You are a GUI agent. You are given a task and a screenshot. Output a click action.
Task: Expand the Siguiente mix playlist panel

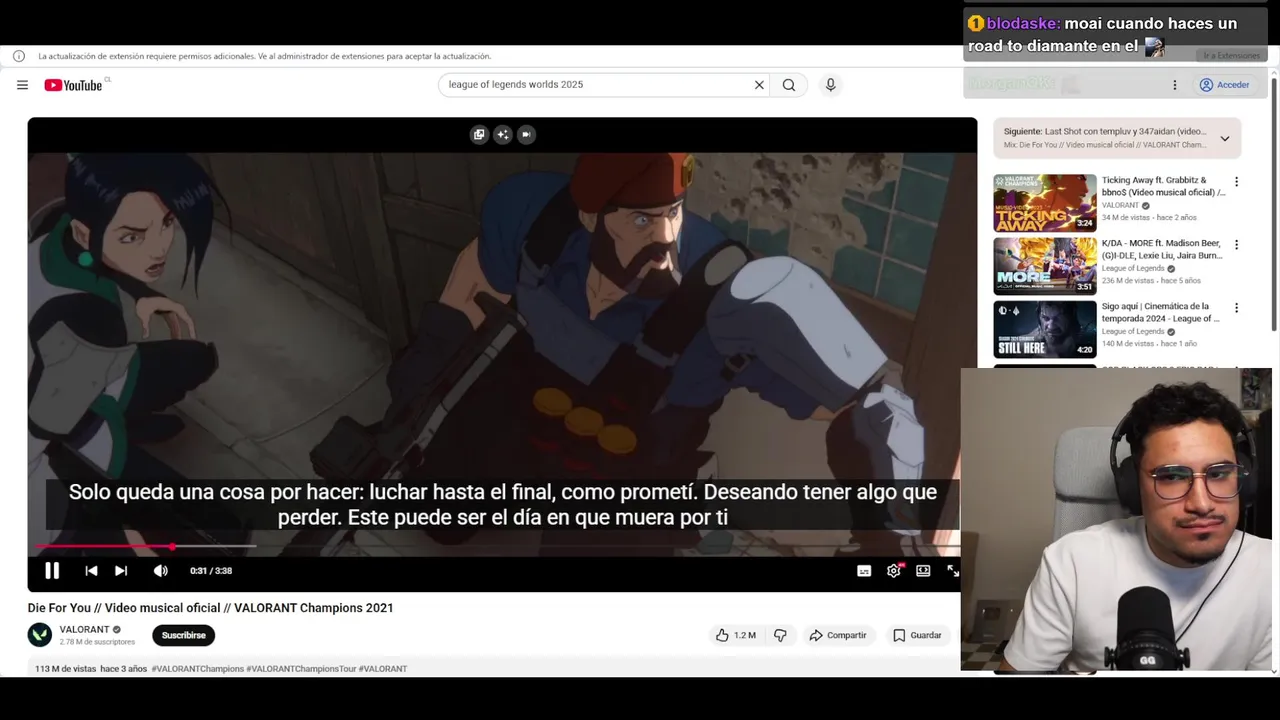click(x=1224, y=138)
